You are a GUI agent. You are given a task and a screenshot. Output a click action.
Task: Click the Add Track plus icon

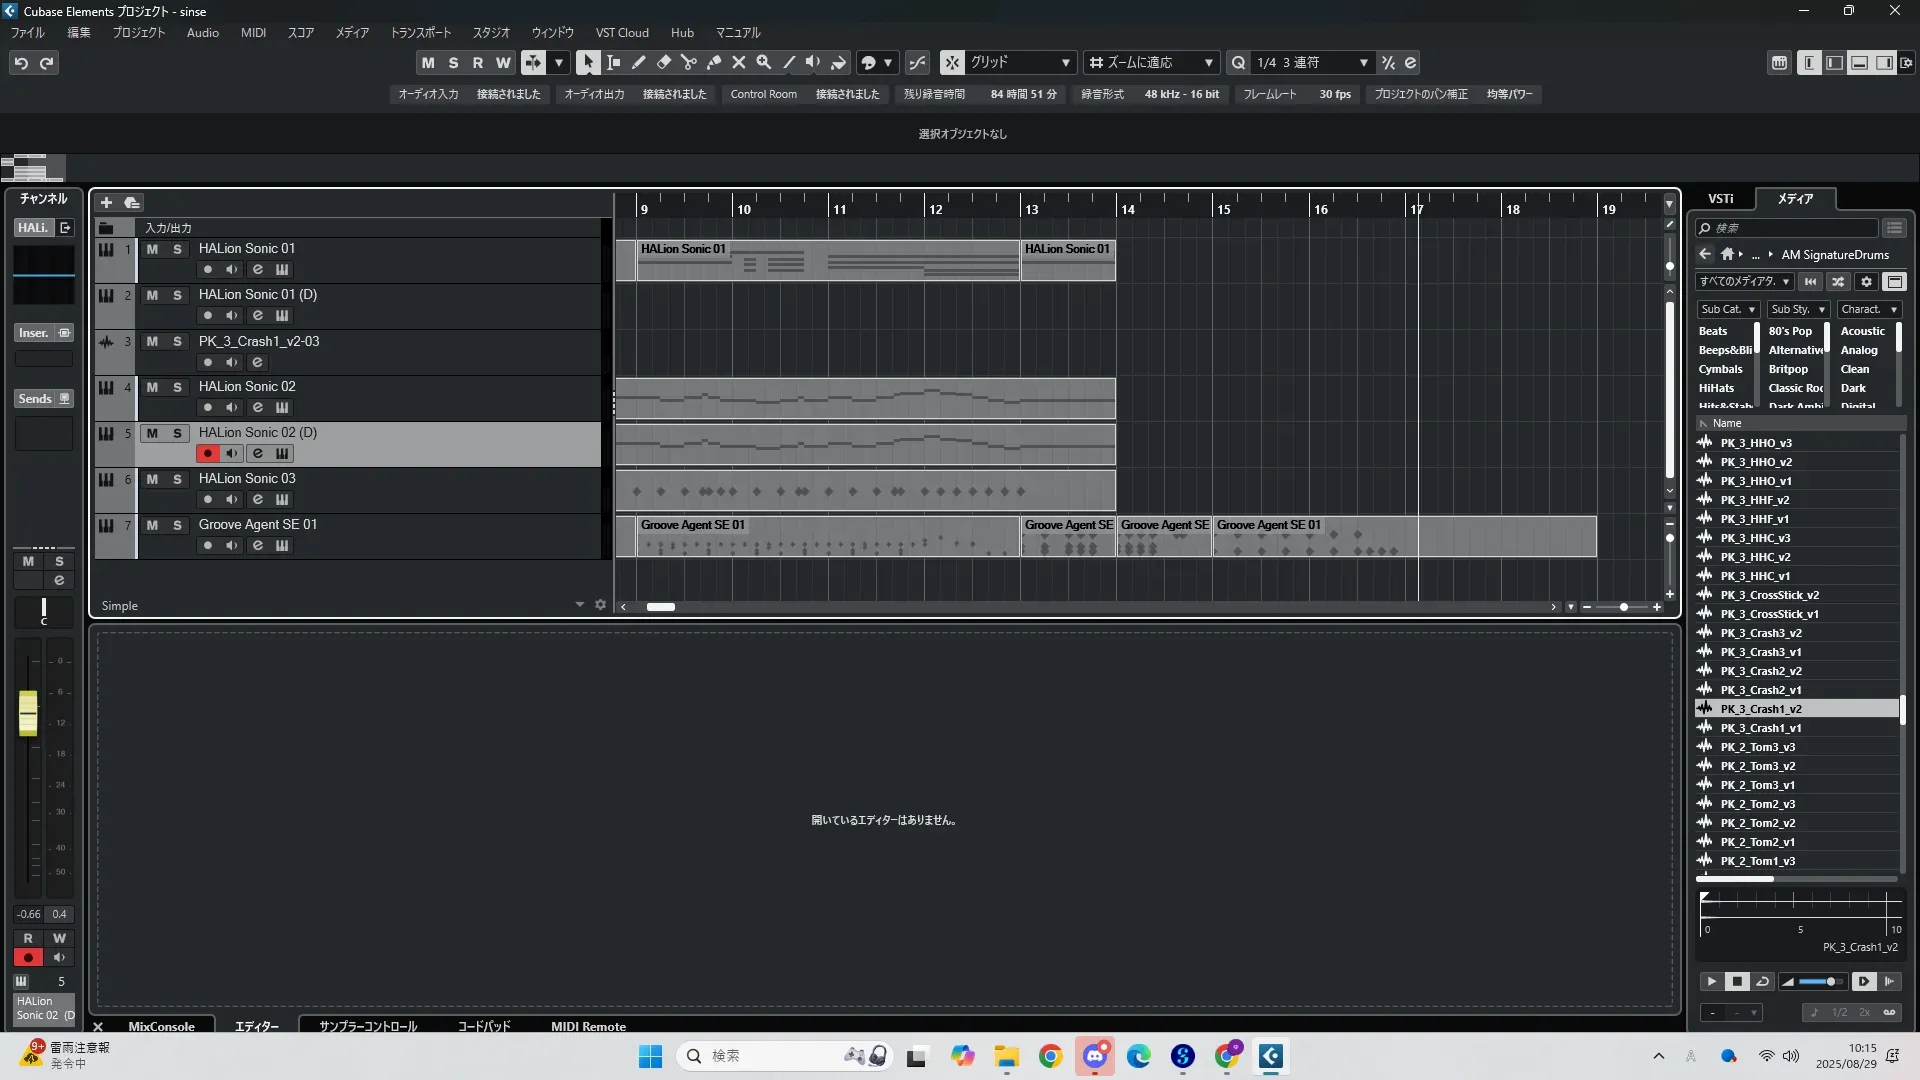(x=106, y=202)
